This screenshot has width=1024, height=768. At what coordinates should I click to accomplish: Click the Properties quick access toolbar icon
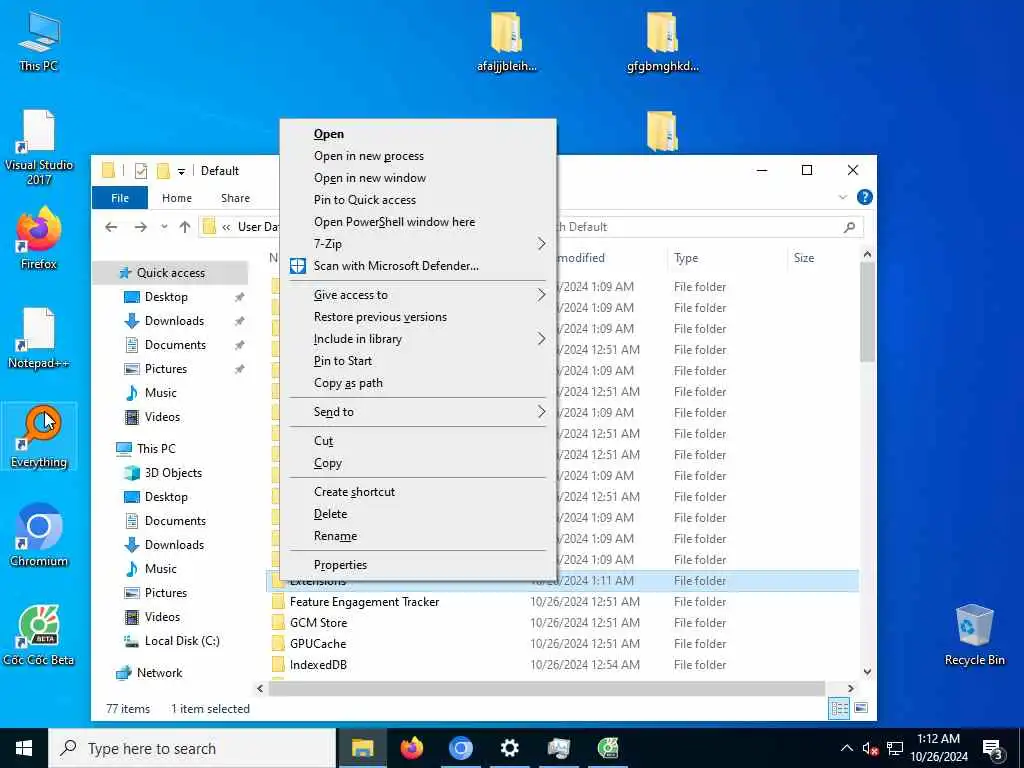tap(140, 171)
